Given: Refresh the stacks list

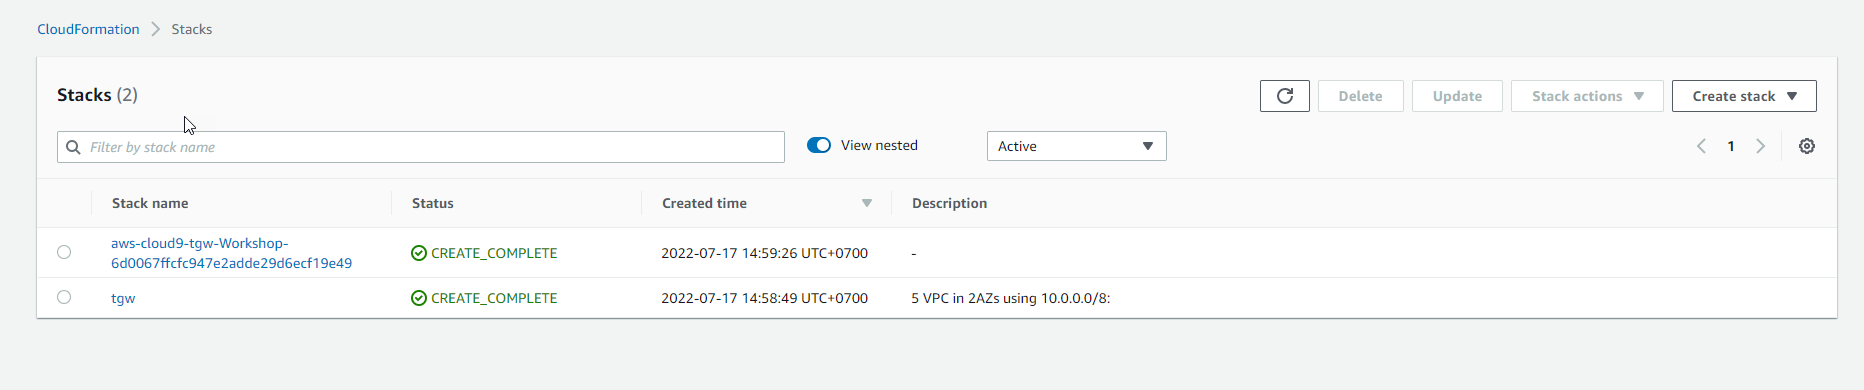Looking at the screenshot, I should pyautogui.click(x=1285, y=96).
